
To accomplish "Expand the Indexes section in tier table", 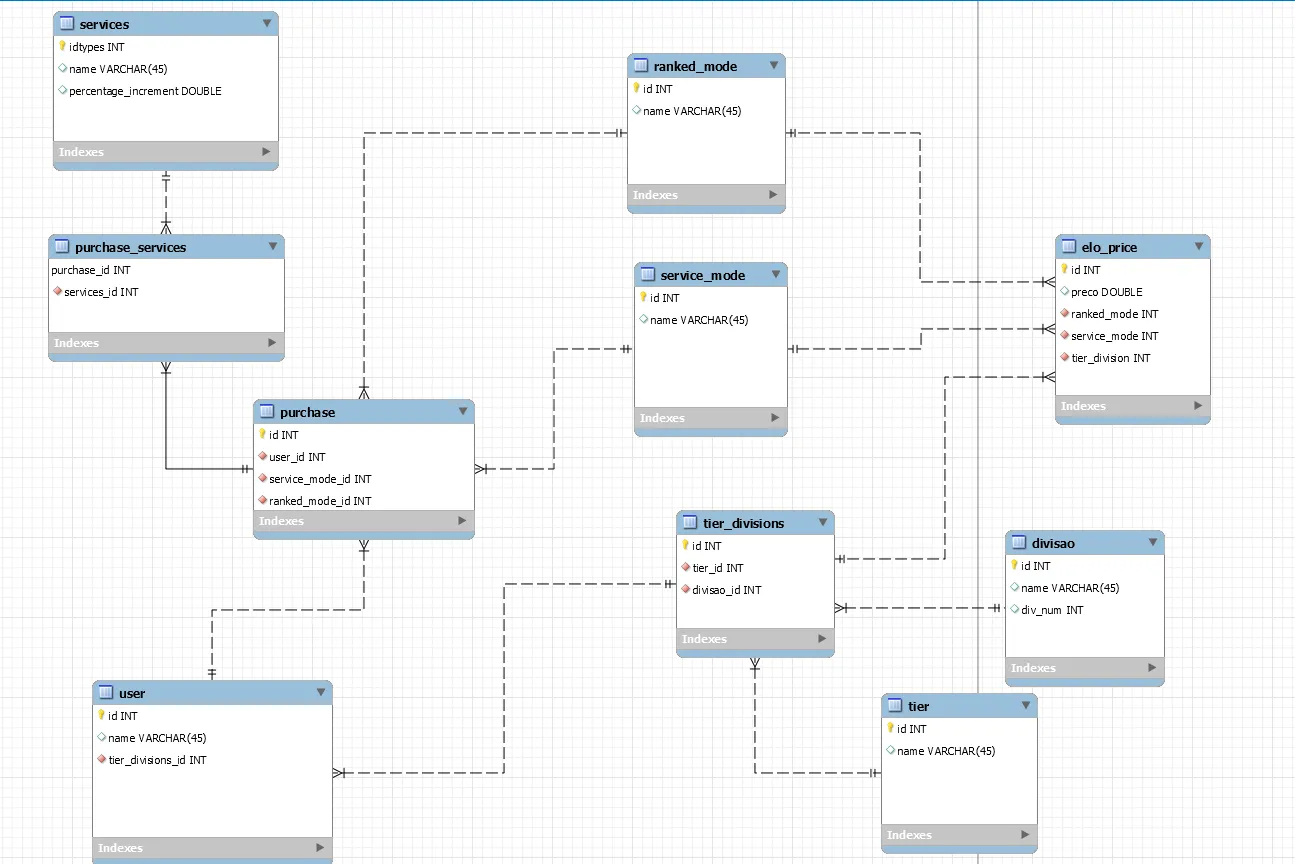I will [1024, 835].
